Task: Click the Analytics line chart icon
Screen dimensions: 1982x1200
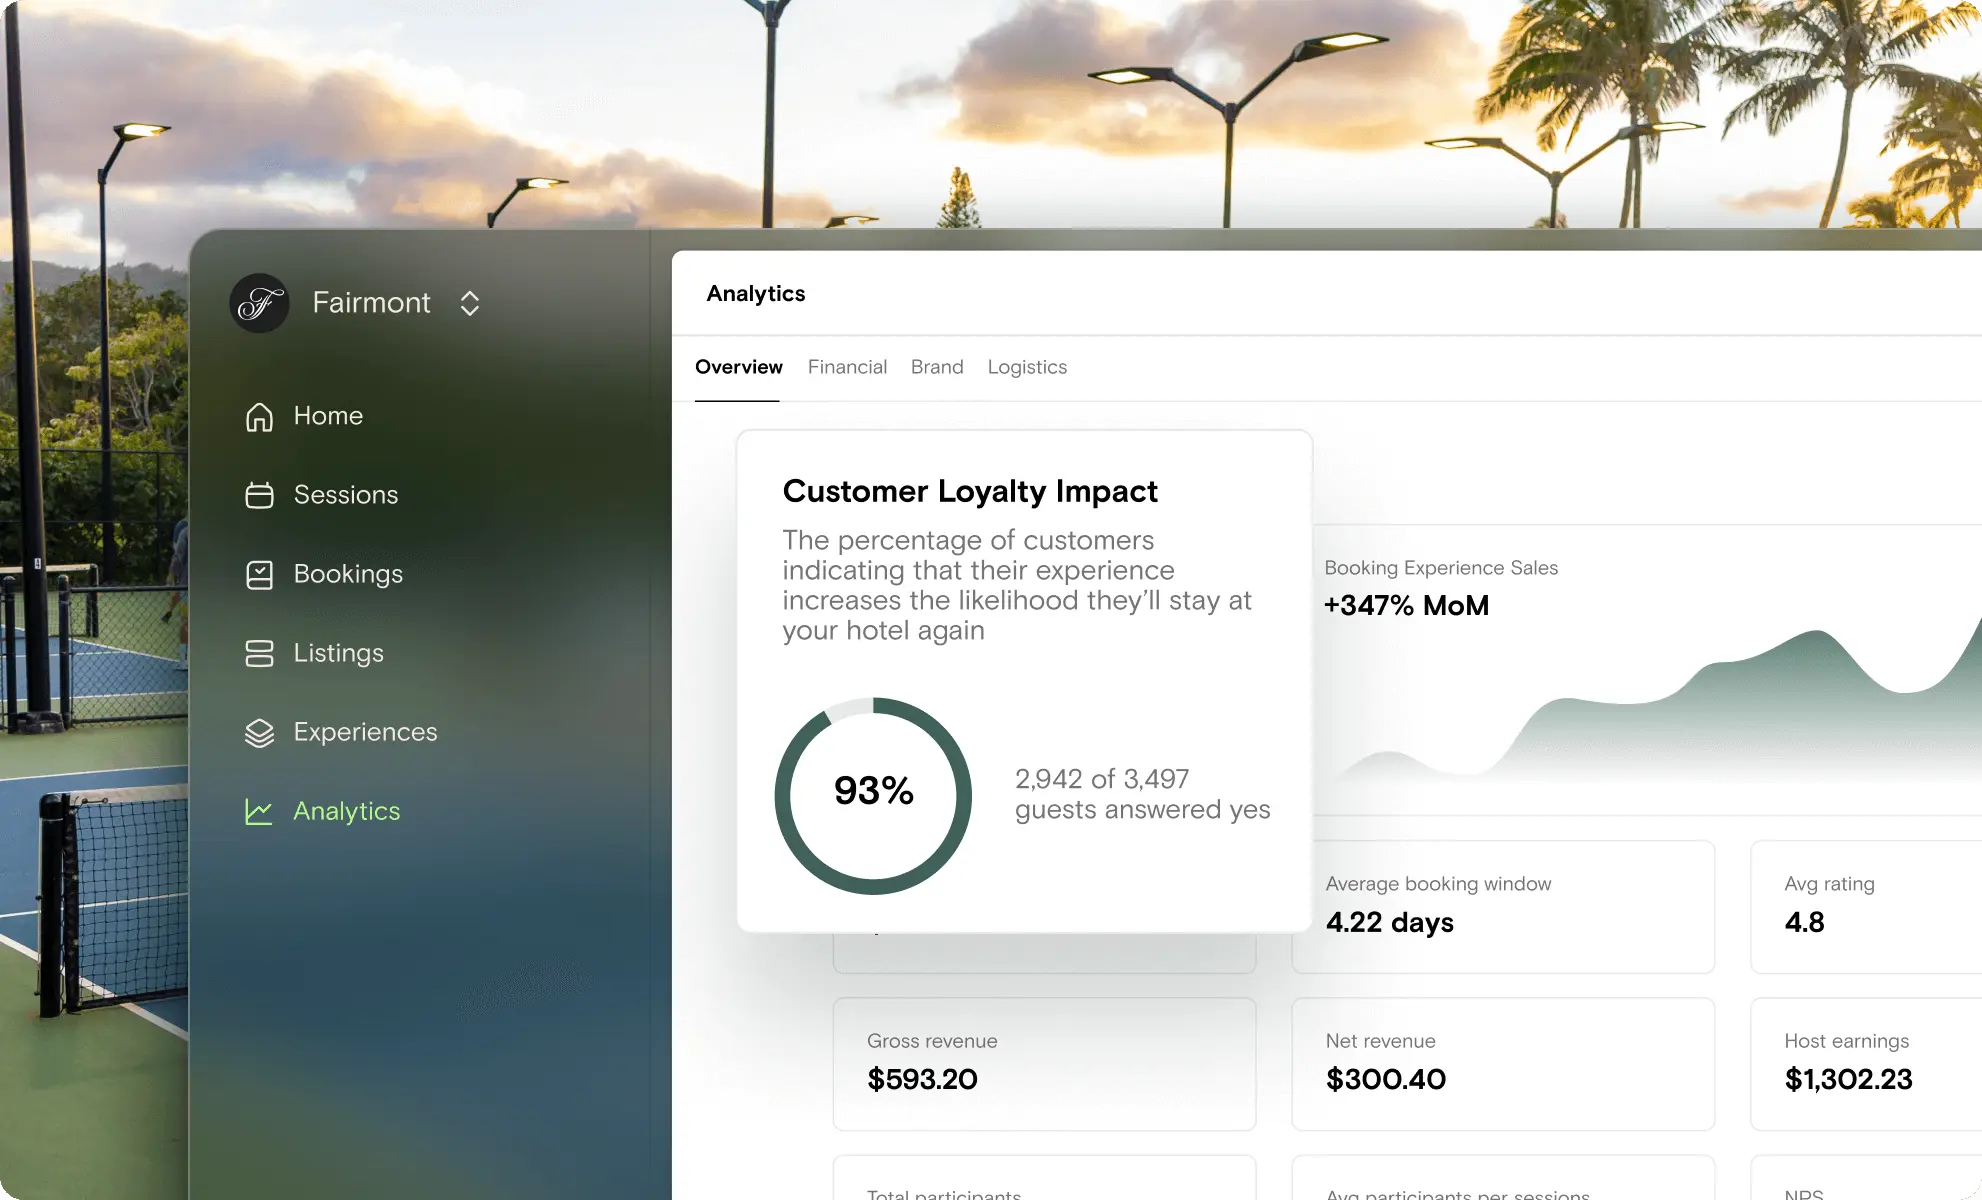Action: pos(259,811)
